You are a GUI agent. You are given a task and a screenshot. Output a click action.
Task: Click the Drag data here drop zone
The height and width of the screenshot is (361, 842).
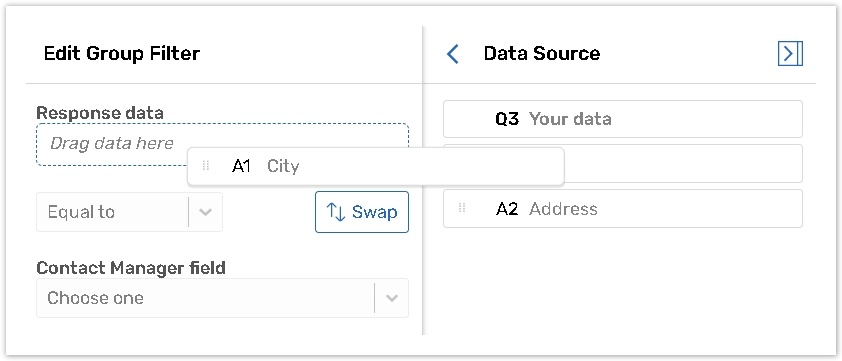(222, 145)
